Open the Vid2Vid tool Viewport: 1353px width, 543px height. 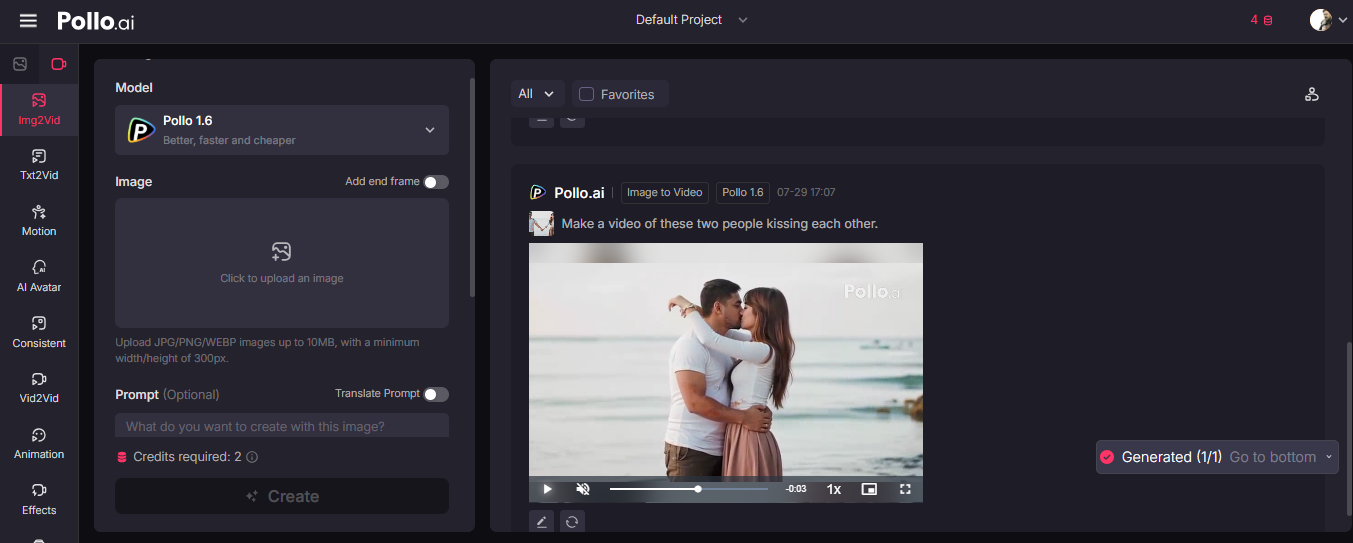coord(39,388)
